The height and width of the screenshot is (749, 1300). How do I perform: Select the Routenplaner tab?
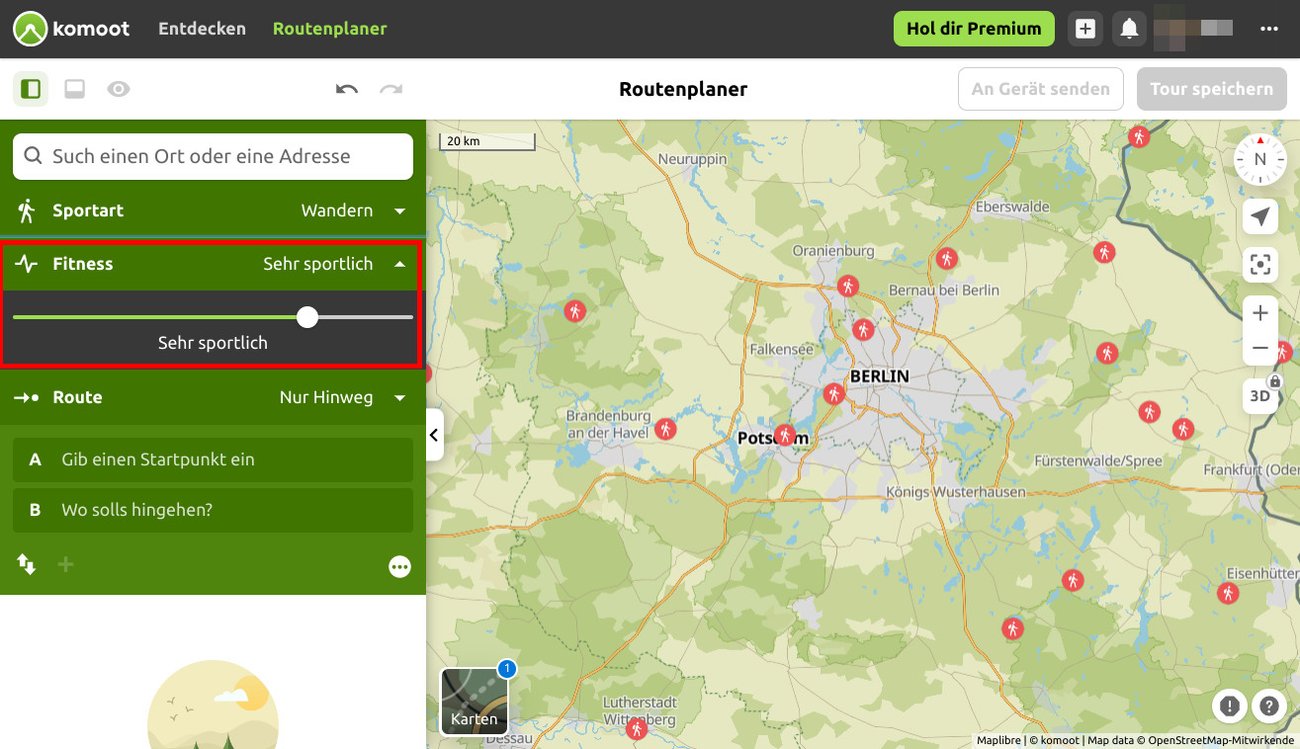(329, 28)
